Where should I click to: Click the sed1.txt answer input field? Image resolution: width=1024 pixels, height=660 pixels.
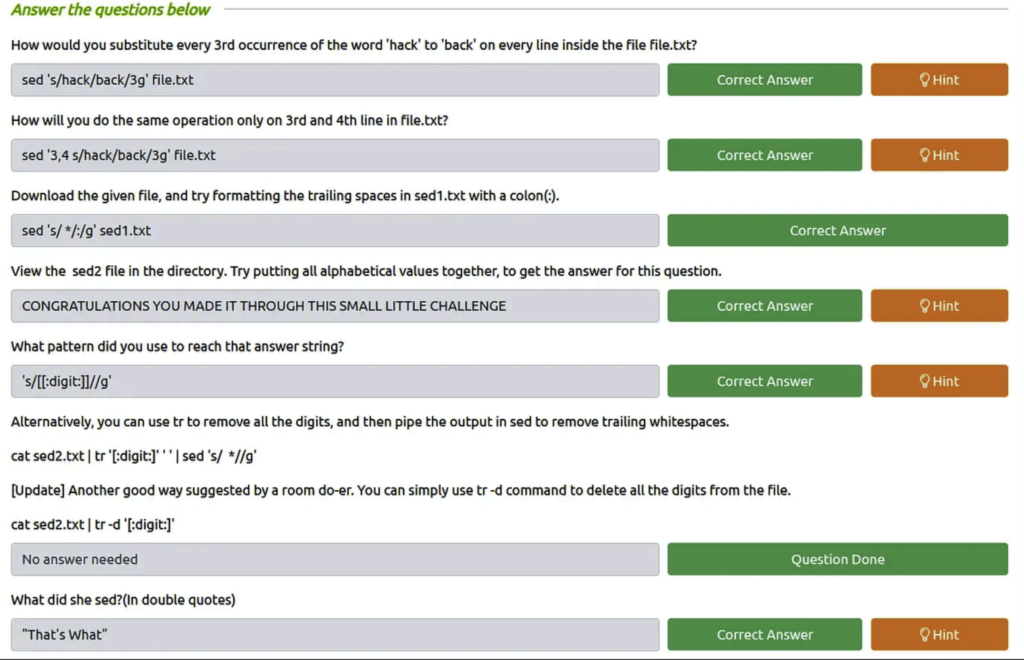click(x=335, y=230)
